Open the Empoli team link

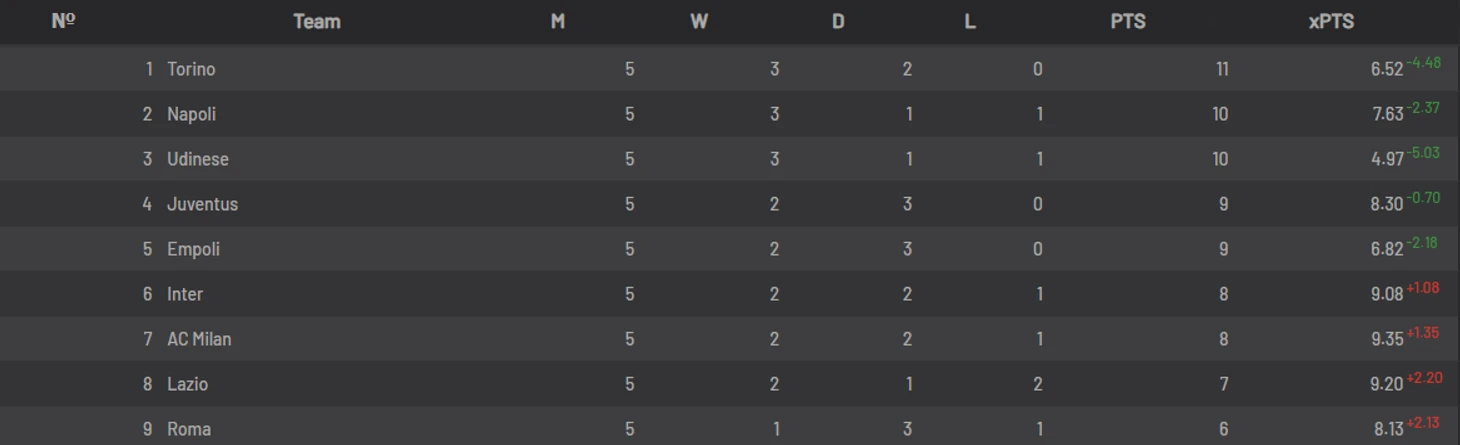point(193,249)
